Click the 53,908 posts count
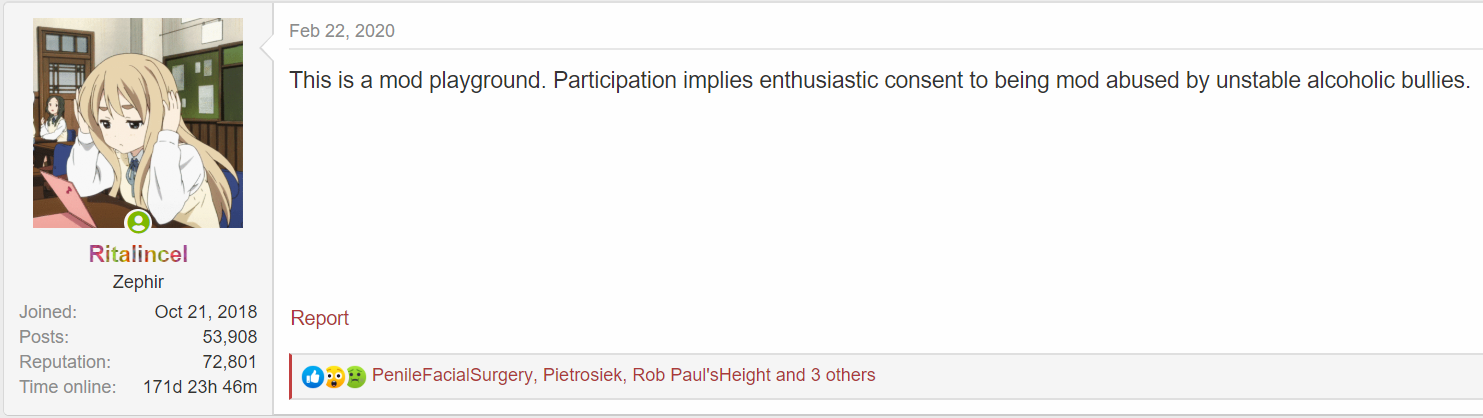The width and height of the screenshot is (1483, 418). [x=229, y=337]
